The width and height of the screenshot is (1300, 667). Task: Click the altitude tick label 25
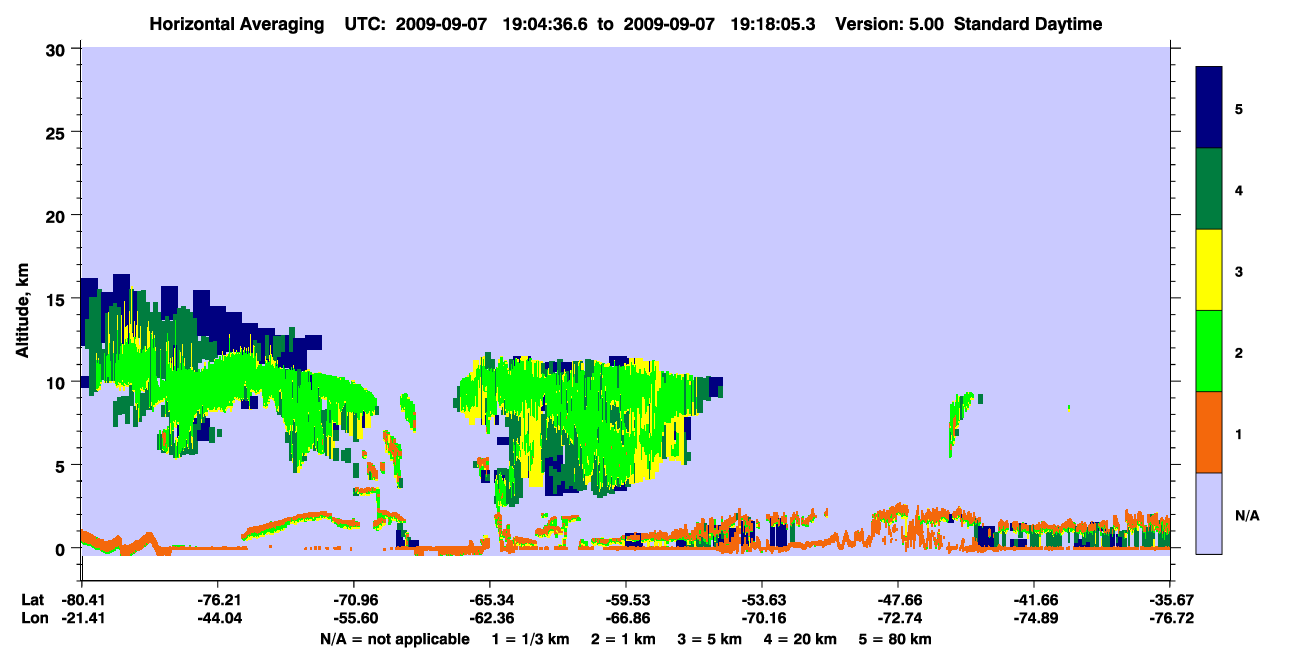(57, 132)
